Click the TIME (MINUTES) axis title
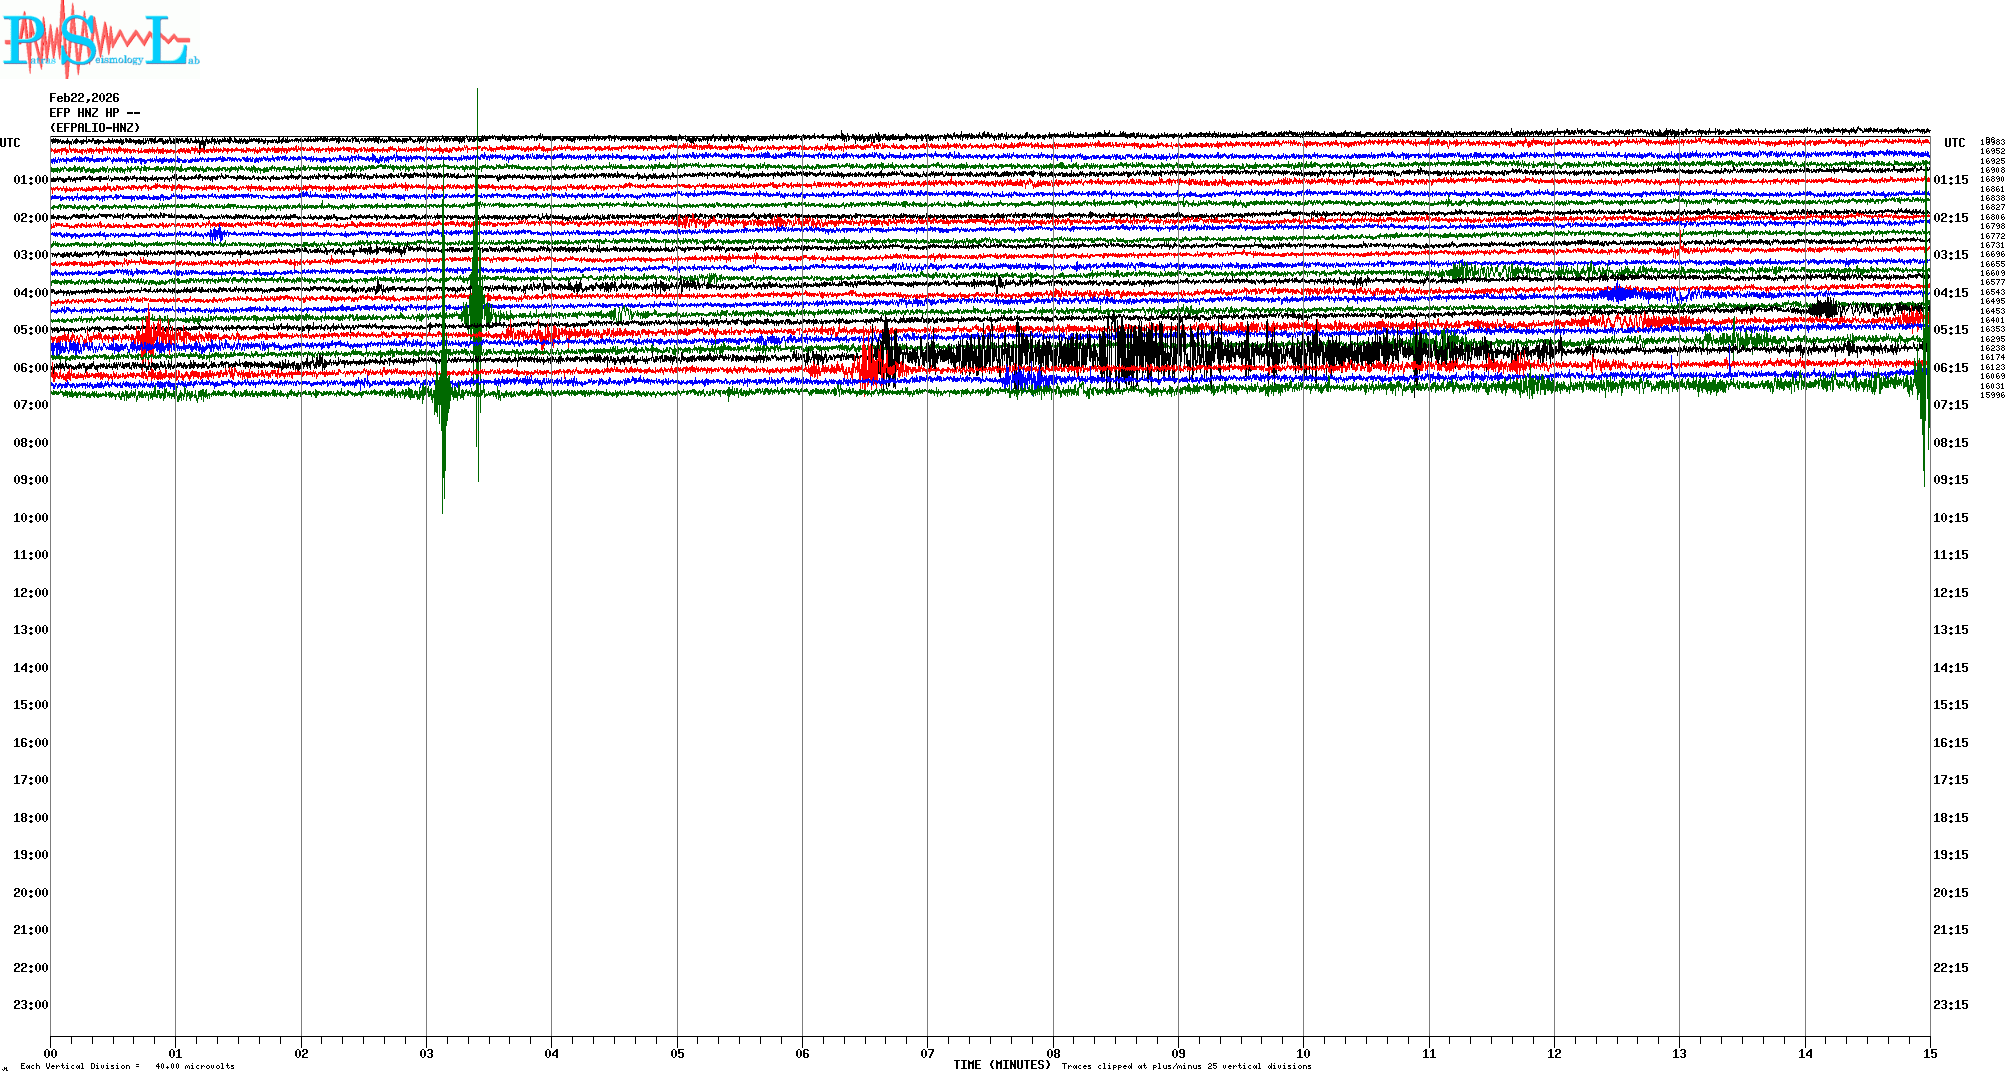Image resolution: width=2010 pixels, height=1080 pixels. [x=1002, y=1065]
